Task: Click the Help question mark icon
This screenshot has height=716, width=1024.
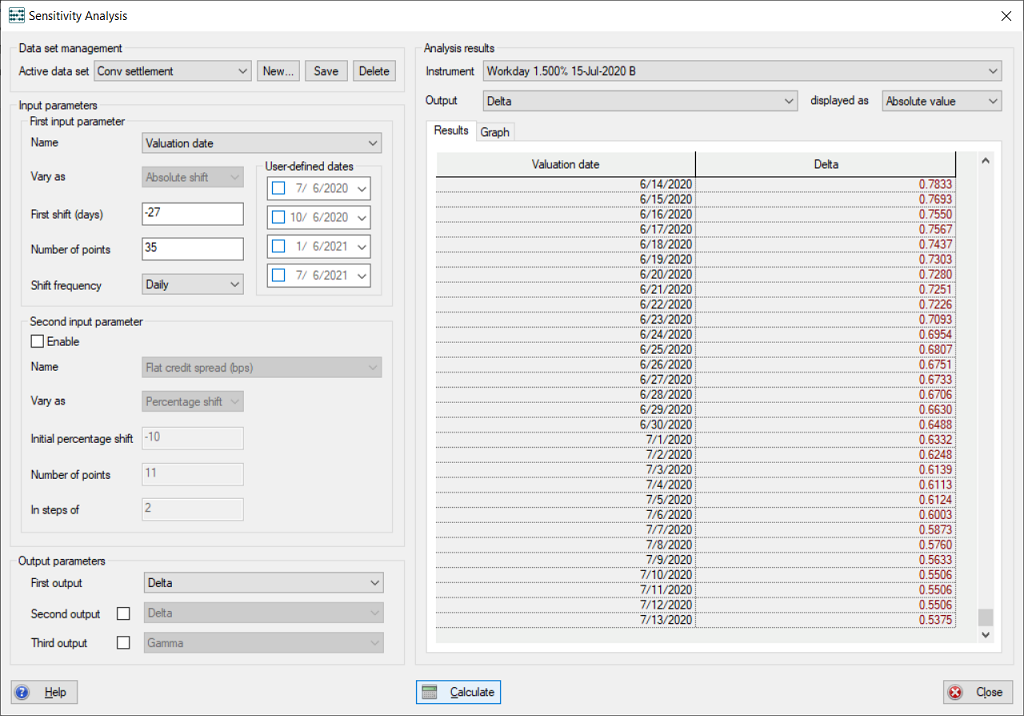Action: pyautogui.click(x=22, y=692)
